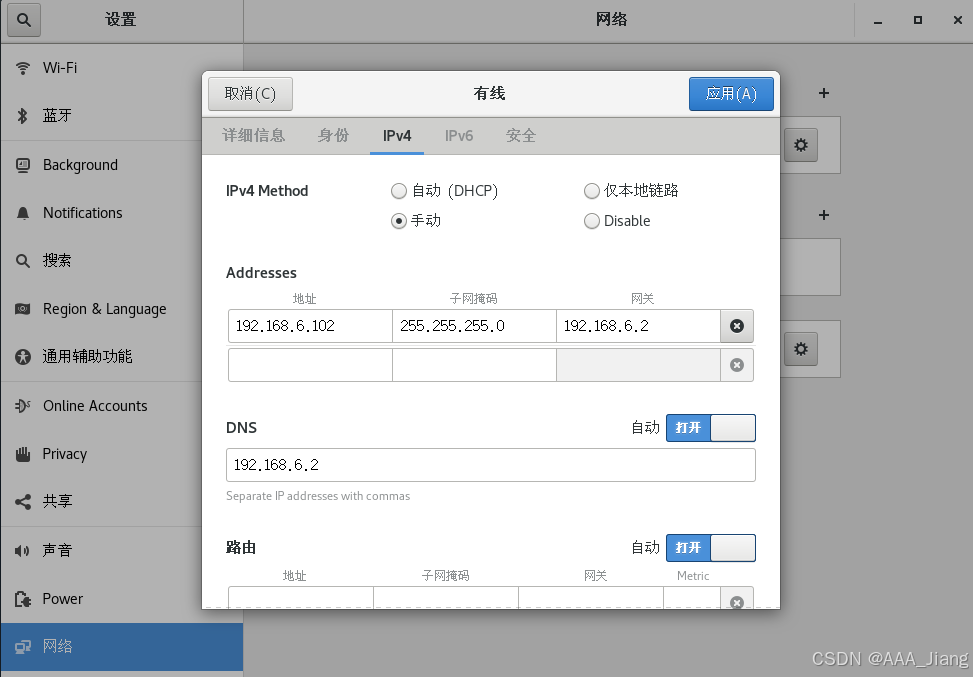Select the 网络 network item in sidebar
Screen dimensions: 973x677
(122, 647)
